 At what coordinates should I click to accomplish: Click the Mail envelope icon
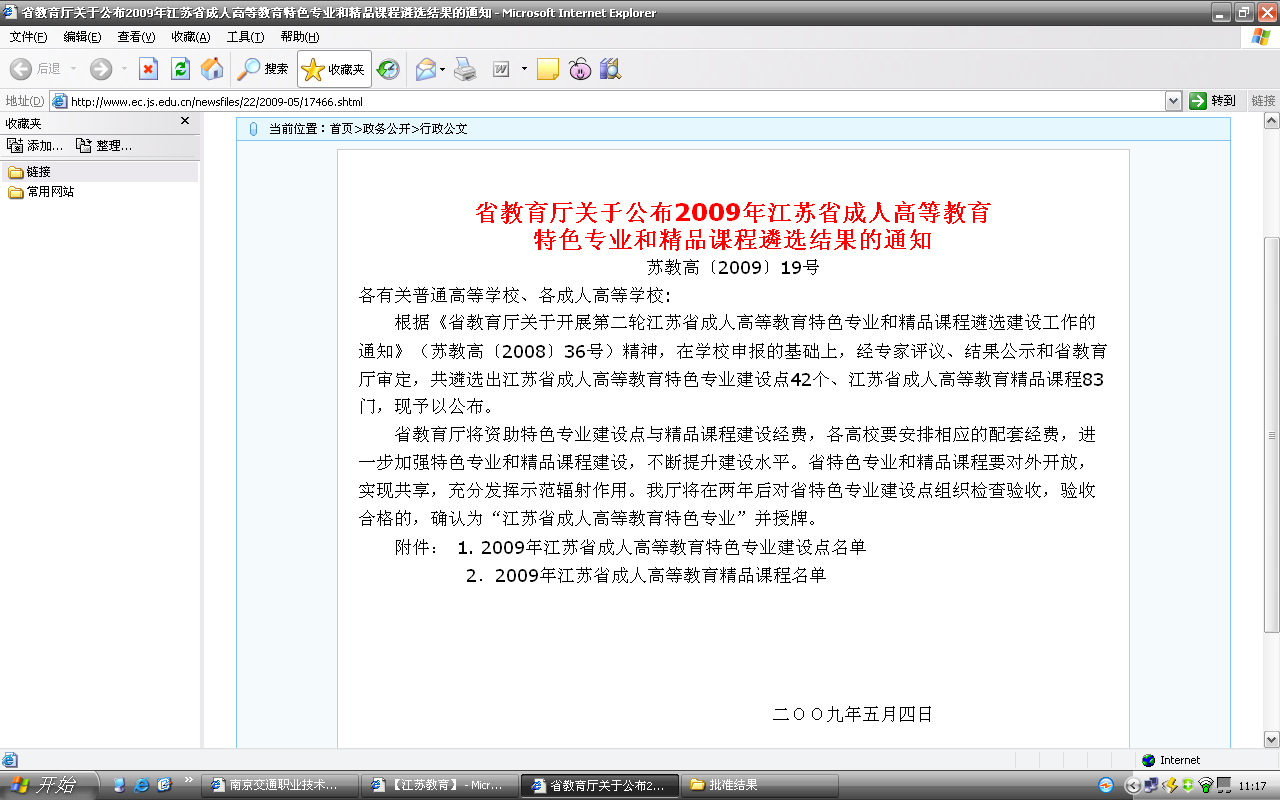tap(425, 69)
